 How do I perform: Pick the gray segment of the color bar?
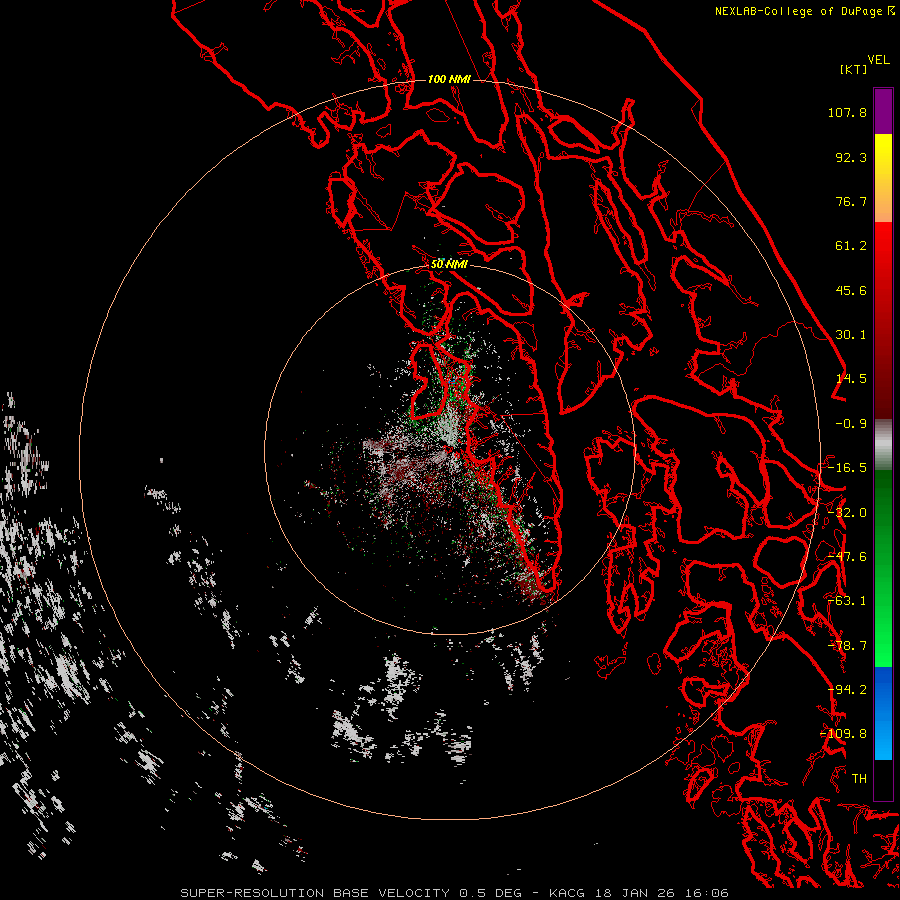(x=883, y=445)
